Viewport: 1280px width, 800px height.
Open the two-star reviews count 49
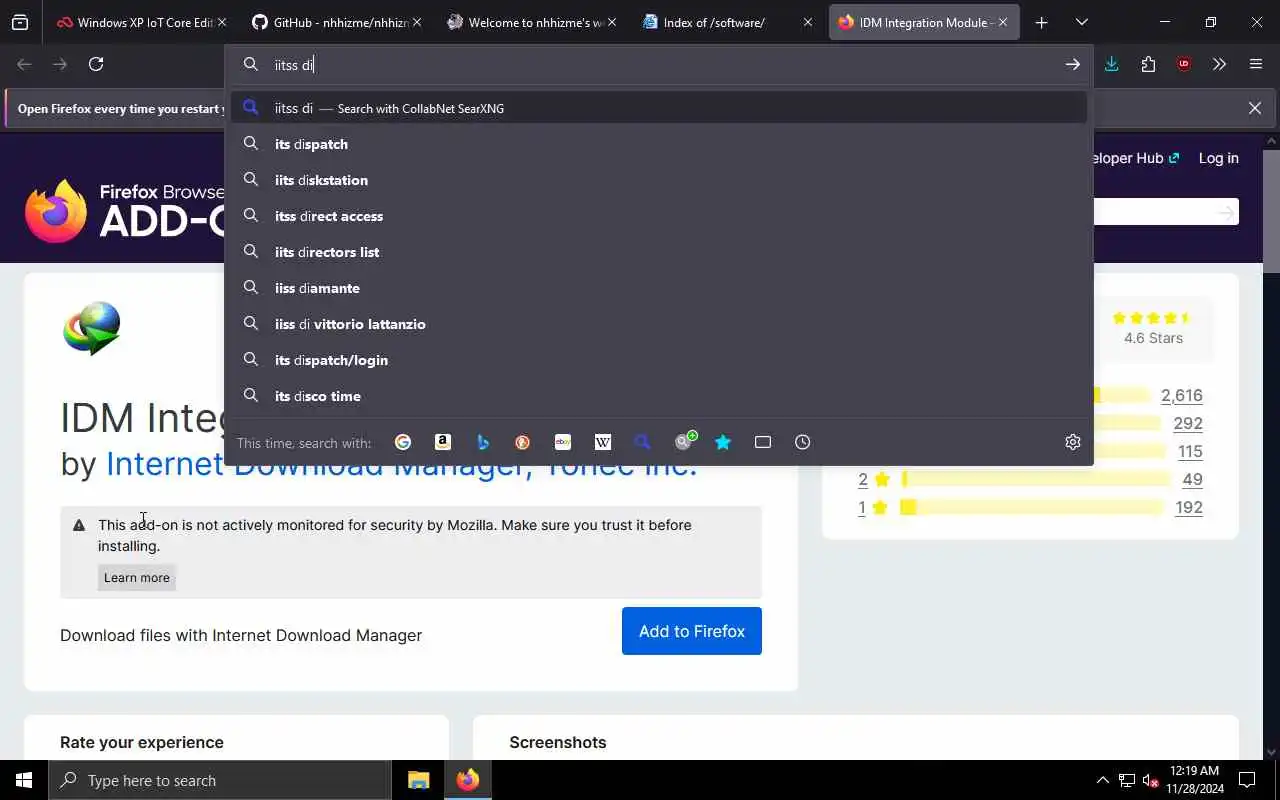pyautogui.click(x=1192, y=479)
